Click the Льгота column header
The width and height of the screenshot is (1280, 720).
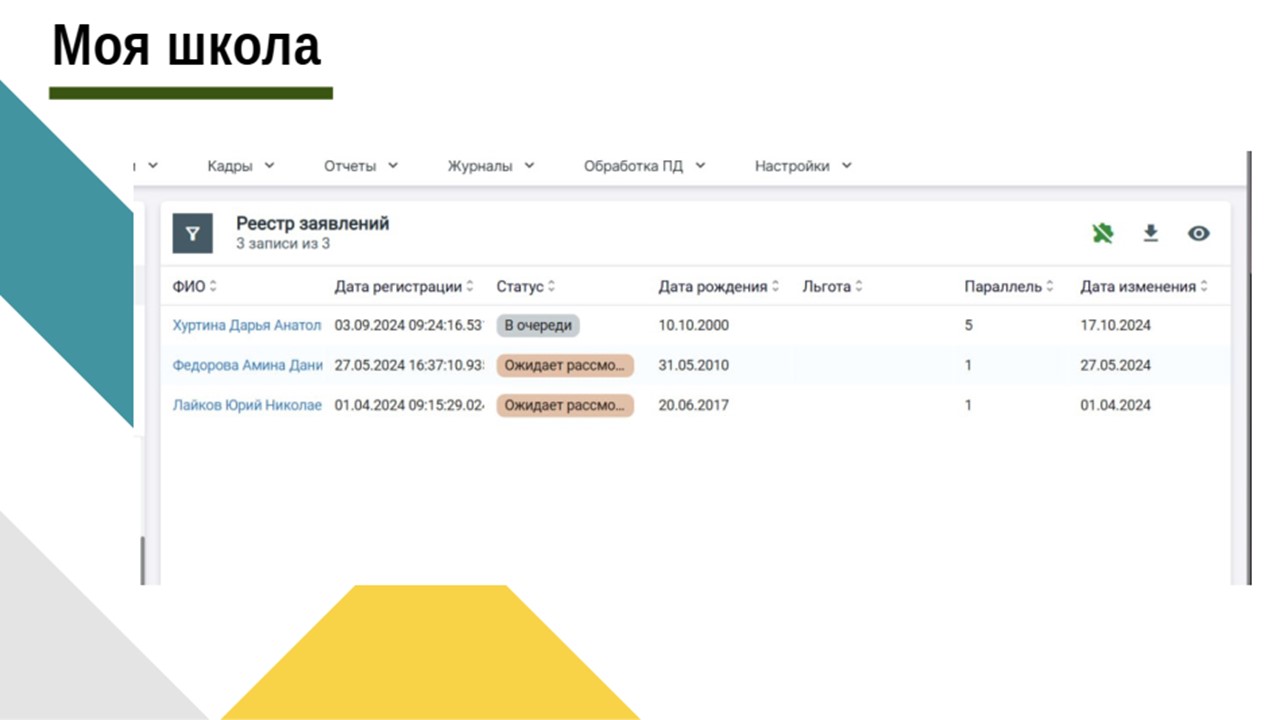click(x=826, y=287)
